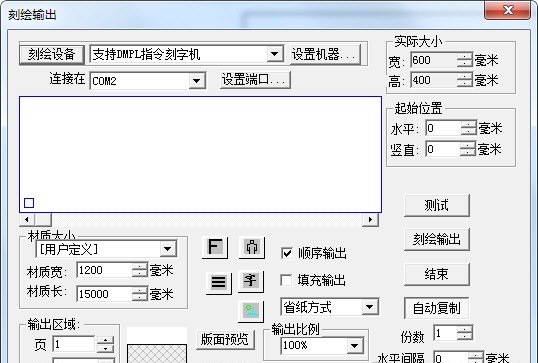Viewport: 538px width, 363px height.
Task: Click the teal picture icon button
Action: pos(251,311)
